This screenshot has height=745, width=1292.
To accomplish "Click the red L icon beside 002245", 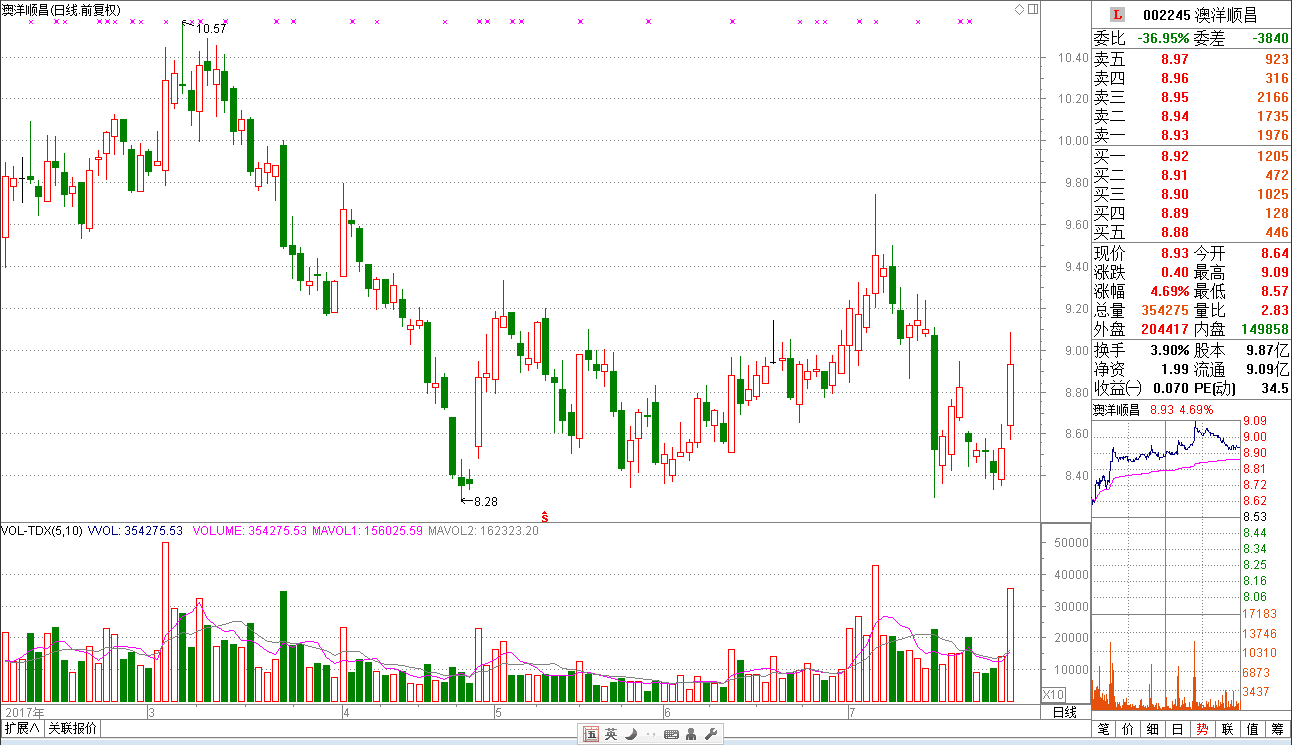I will (1119, 14).
